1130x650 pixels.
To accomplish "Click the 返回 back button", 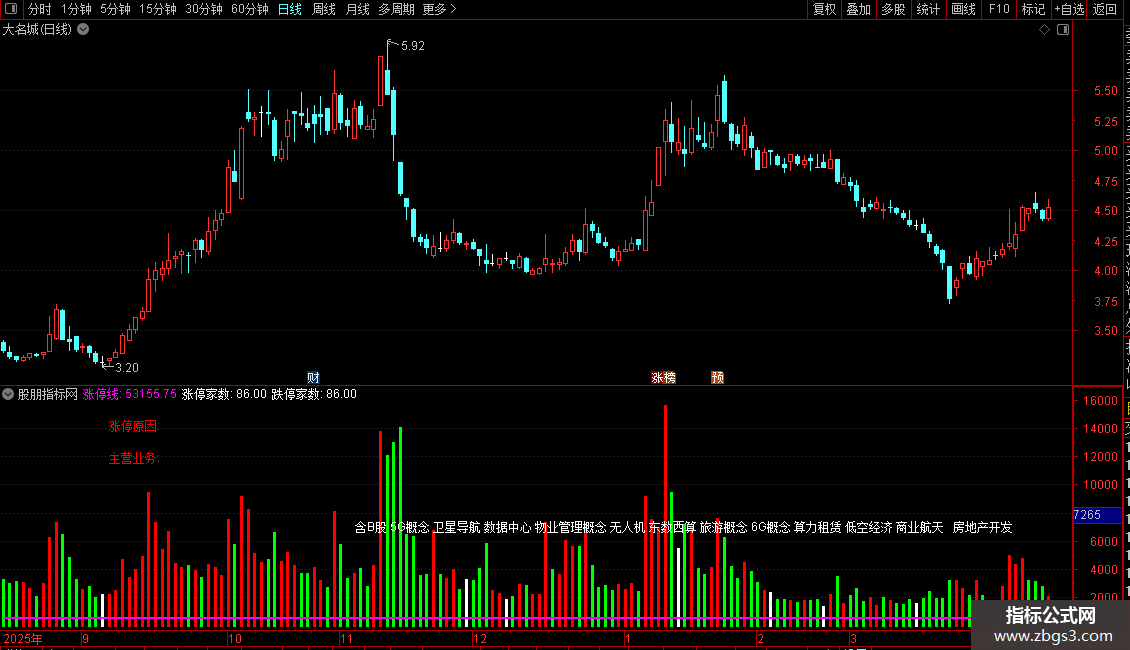I will [1105, 9].
